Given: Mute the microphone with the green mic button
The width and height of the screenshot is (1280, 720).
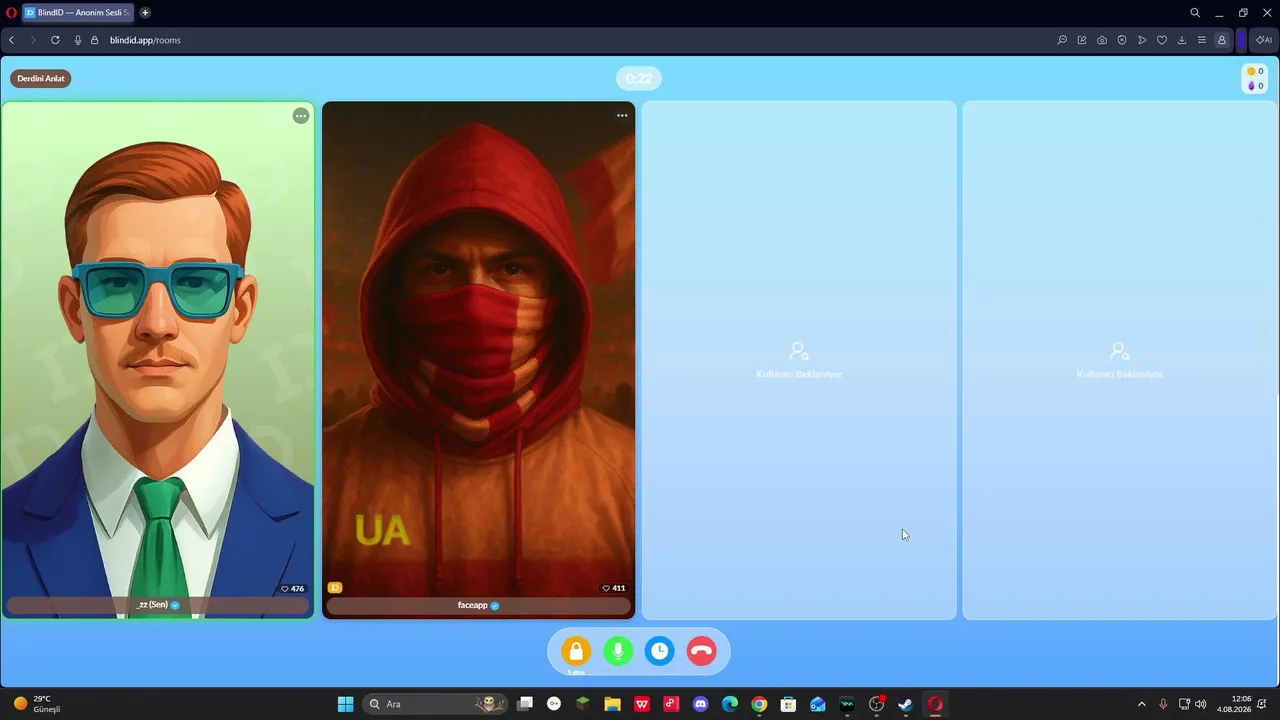Looking at the screenshot, I should pyautogui.click(x=618, y=651).
